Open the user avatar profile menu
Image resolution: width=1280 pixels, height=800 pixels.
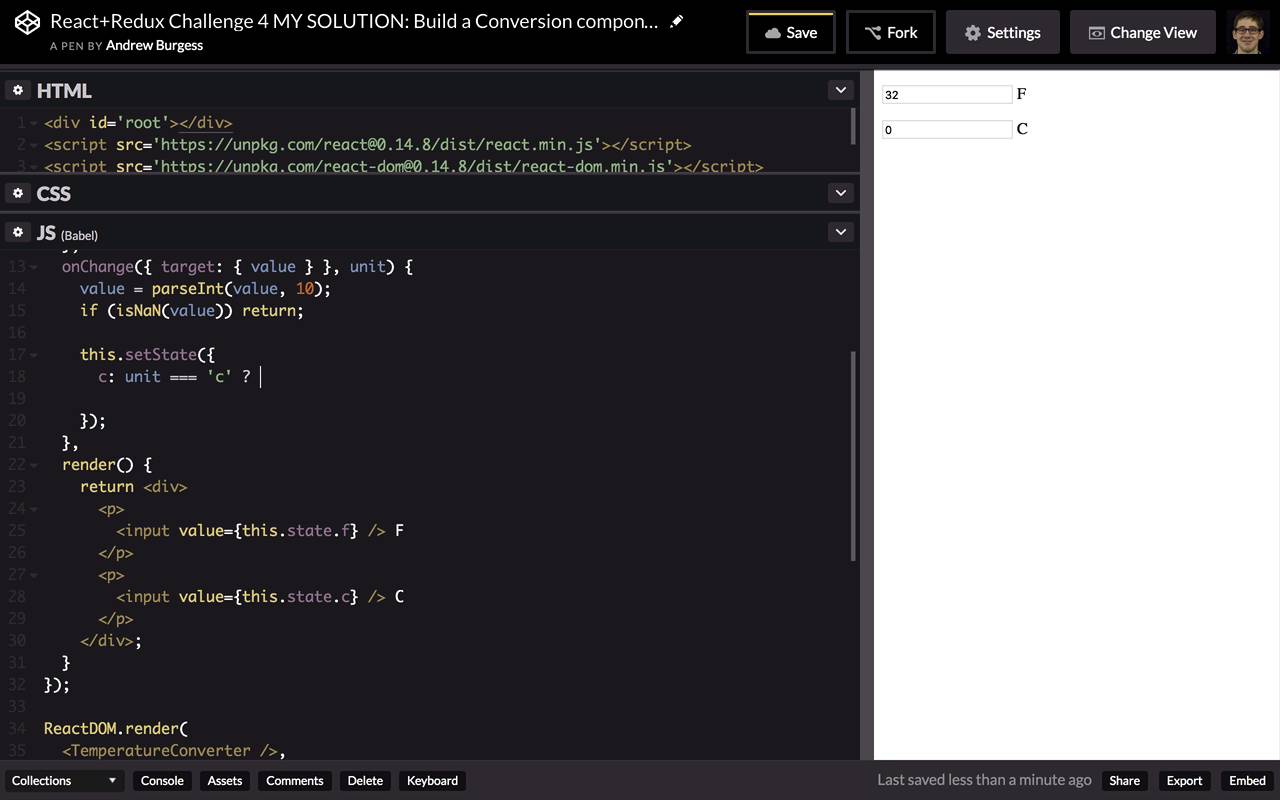pyautogui.click(x=1247, y=32)
